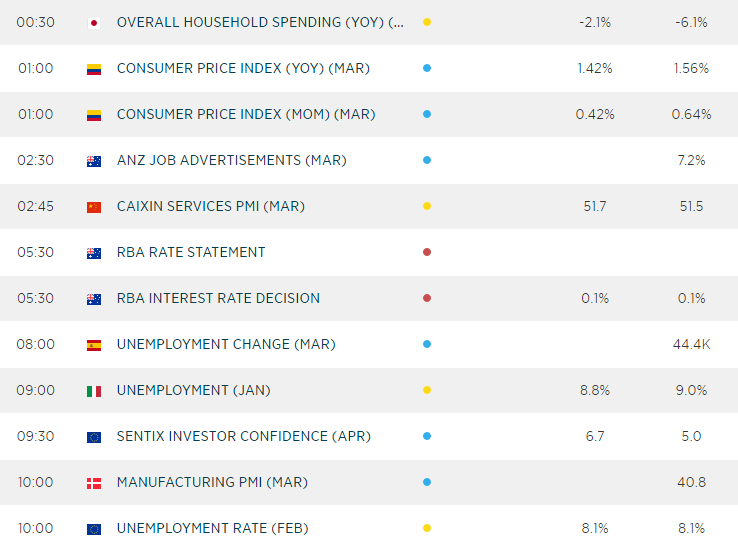Image resolution: width=738 pixels, height=539 pixels.
Task: Click EU flag beside Sentix Investor Confidence
Action: pos(94,437)
